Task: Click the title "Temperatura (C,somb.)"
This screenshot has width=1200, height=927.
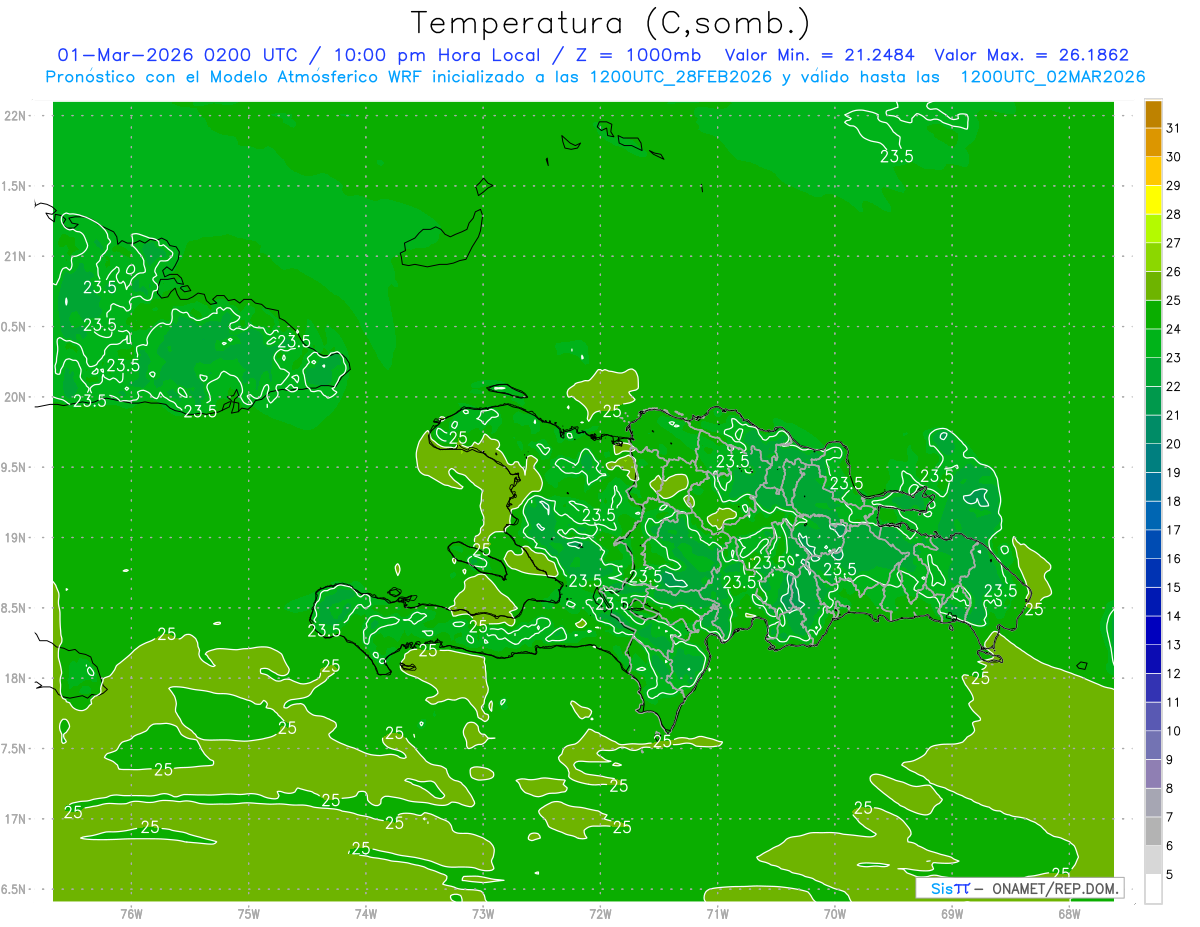Action: pos(611,23)
